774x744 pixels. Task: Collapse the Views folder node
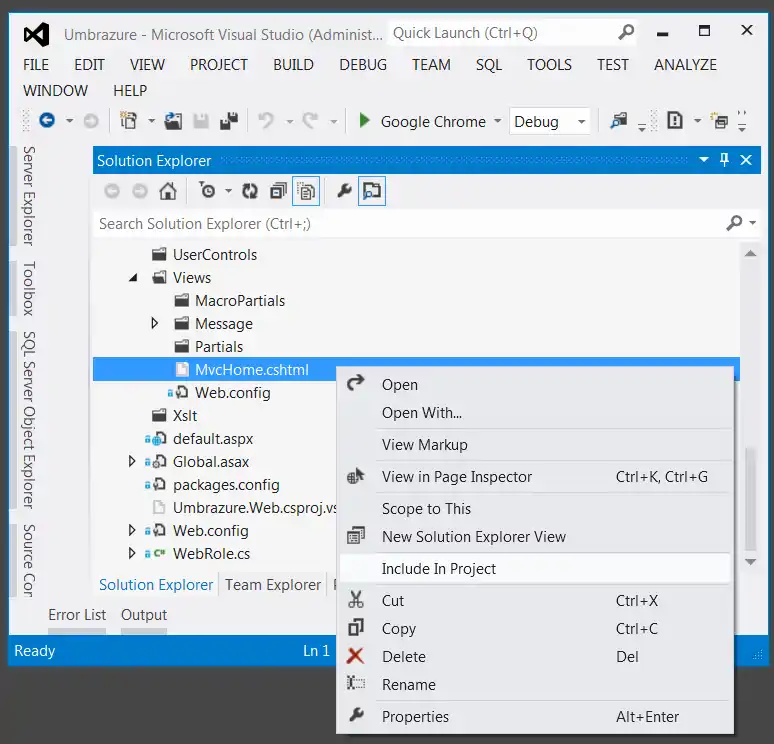click(133, 278)
